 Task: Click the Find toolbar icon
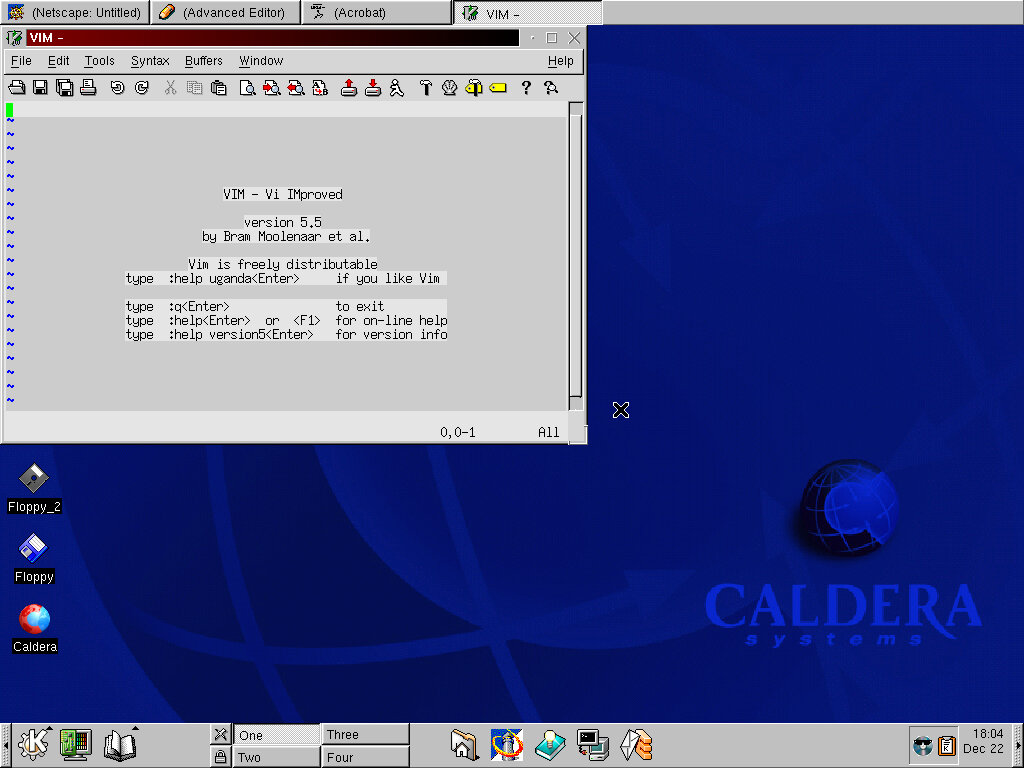246,88
